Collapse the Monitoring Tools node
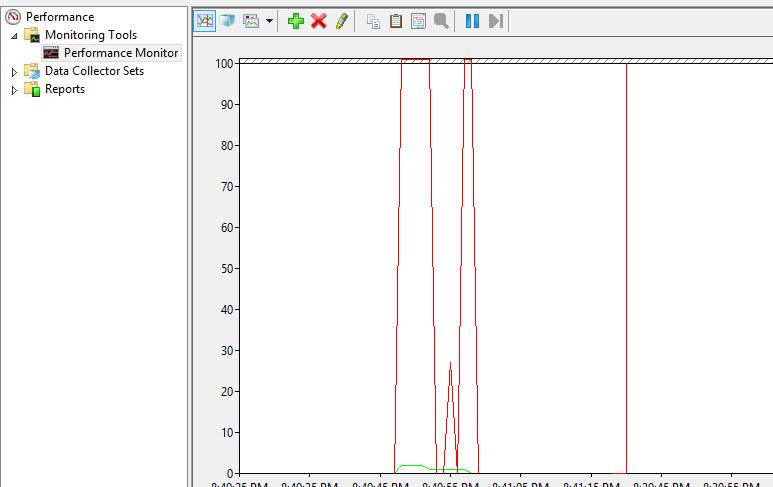 pos(14,35)
